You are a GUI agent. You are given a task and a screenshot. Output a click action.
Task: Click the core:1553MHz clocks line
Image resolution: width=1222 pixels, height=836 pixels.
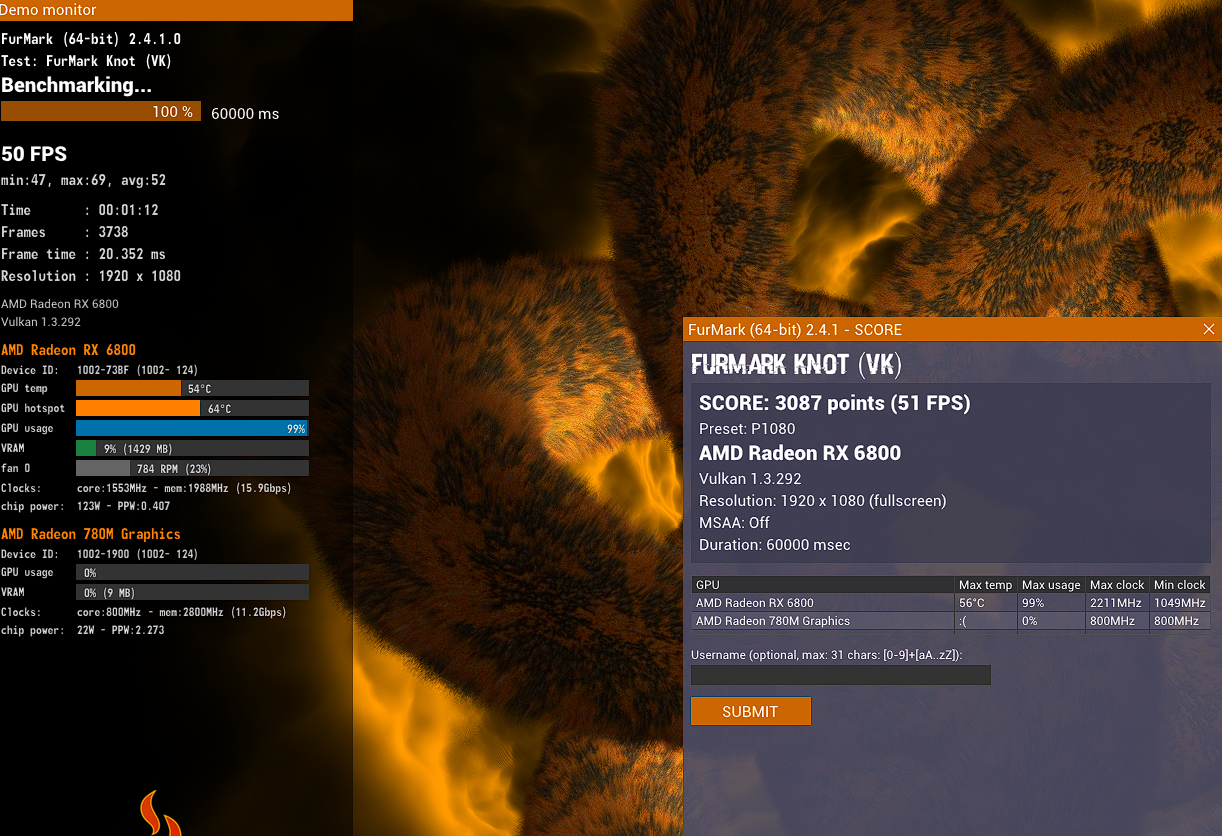145,488
